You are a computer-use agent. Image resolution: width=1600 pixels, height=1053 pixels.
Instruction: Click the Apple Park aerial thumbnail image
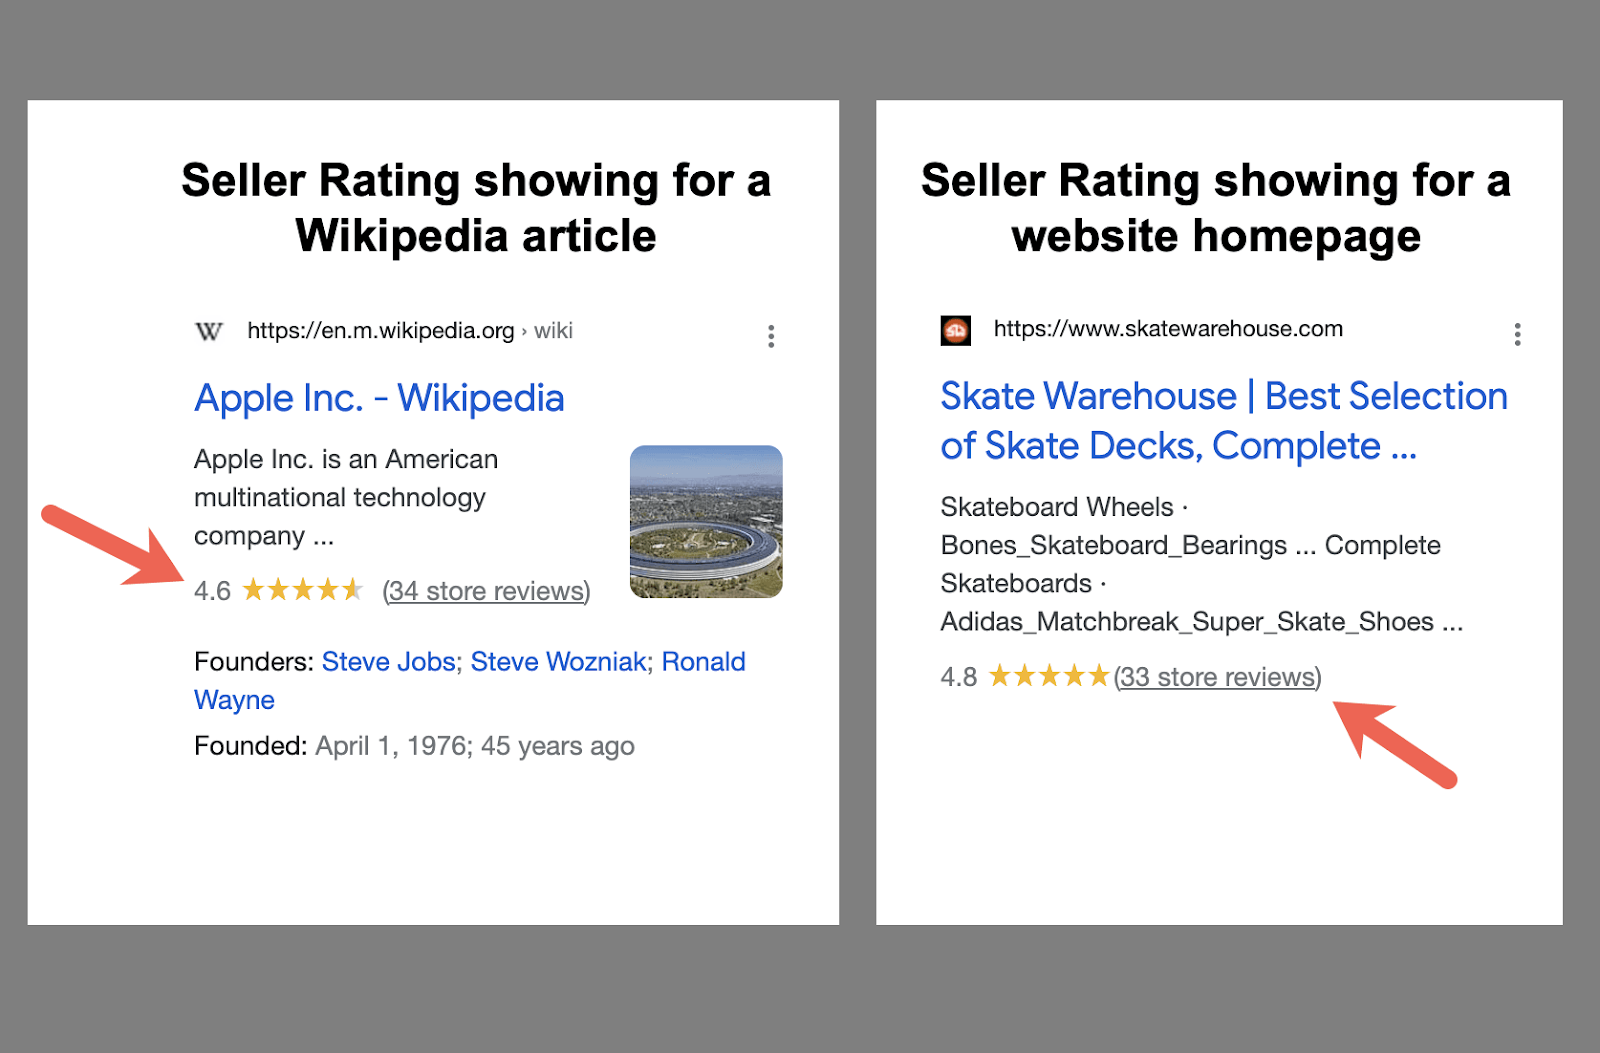coord(706,522)
